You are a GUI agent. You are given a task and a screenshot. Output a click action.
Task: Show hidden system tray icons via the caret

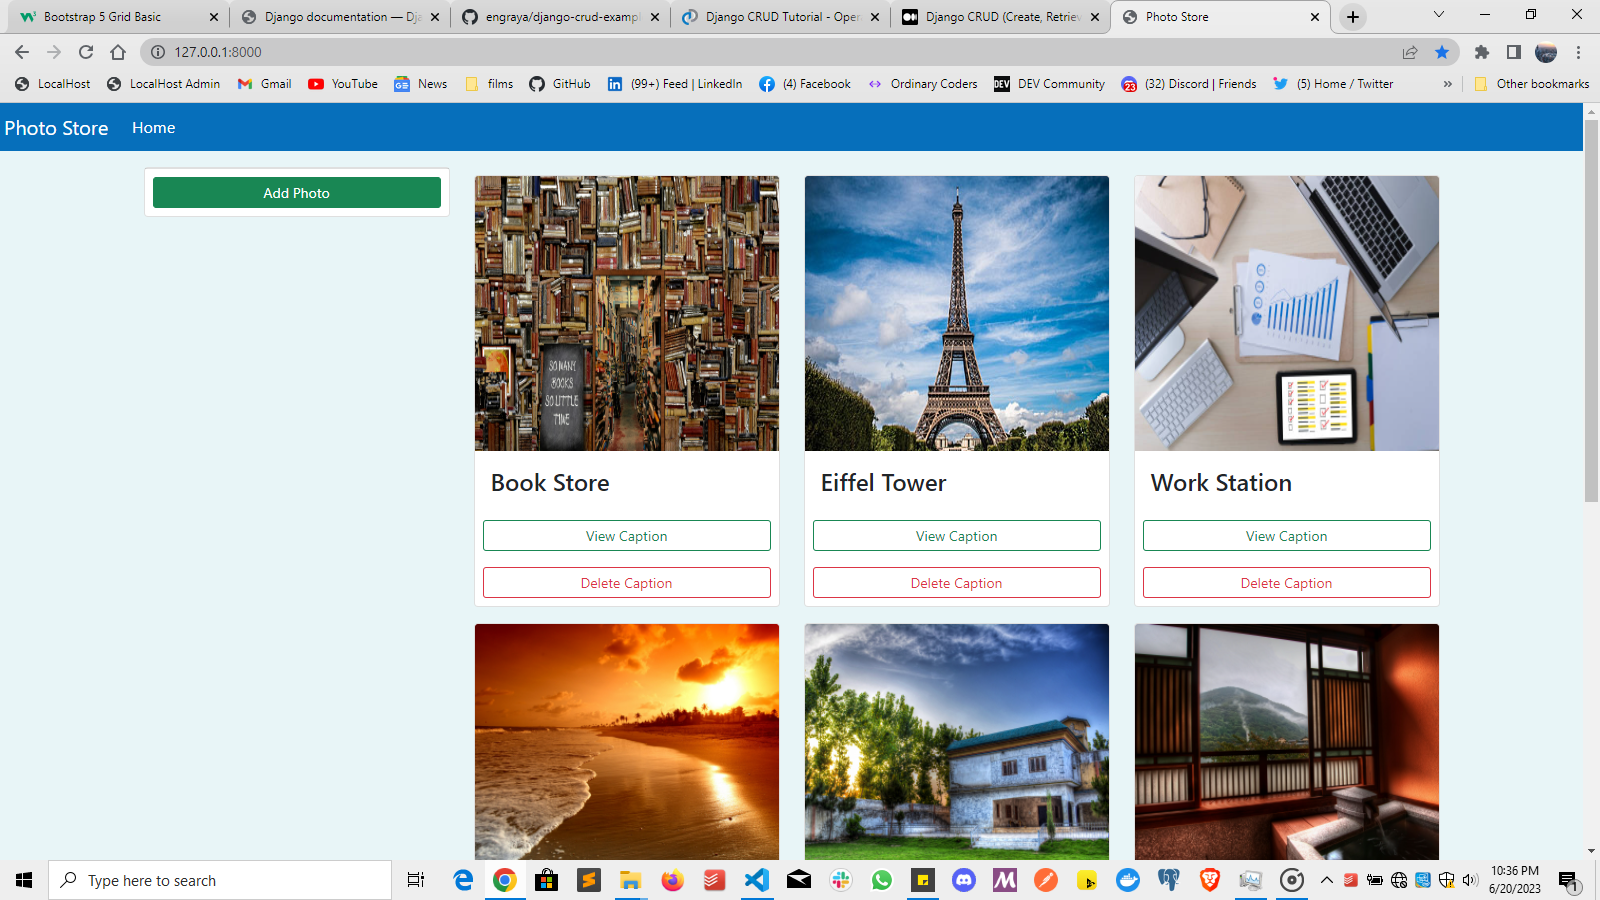point(1327,880)
